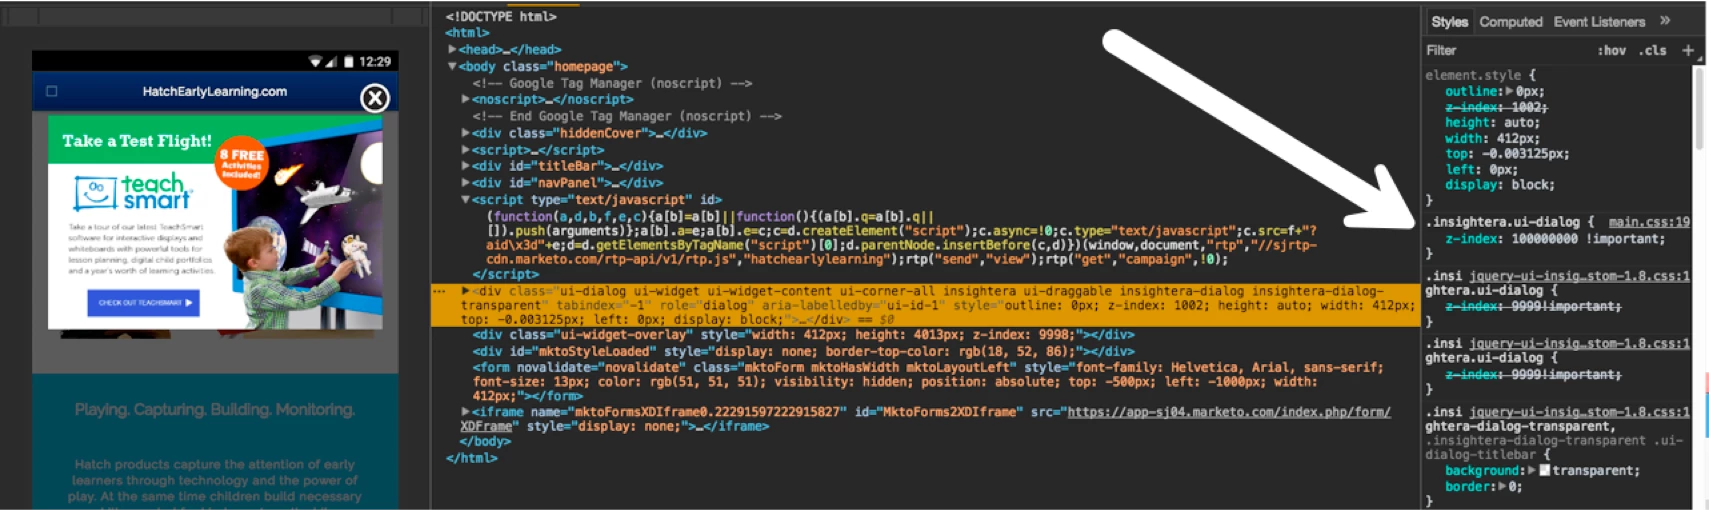Toggle the .cls class editor button
Screen dimensions: 1709x515
pos(1653,50)
